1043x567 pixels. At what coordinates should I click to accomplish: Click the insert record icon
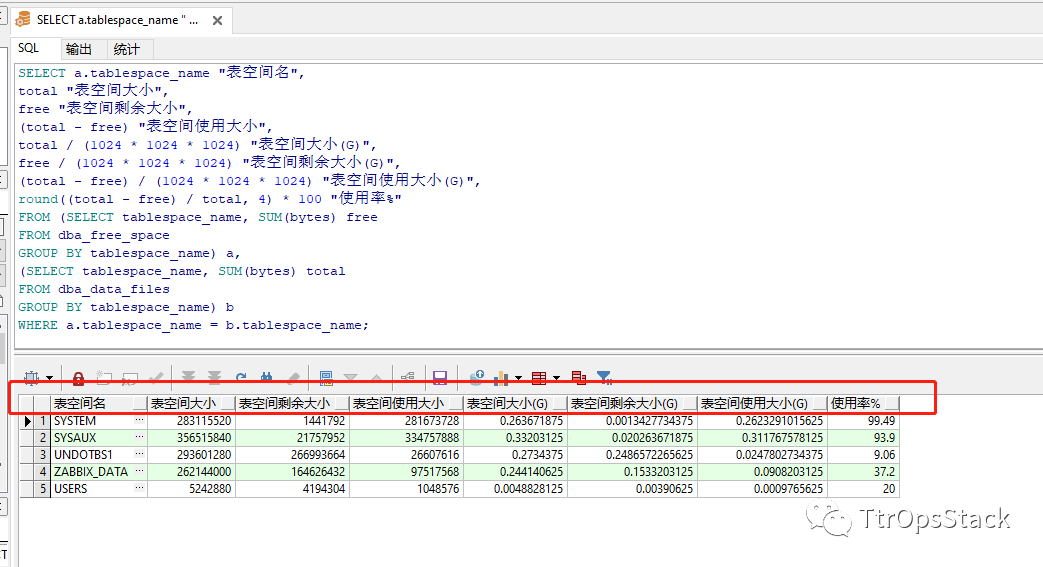104,378
